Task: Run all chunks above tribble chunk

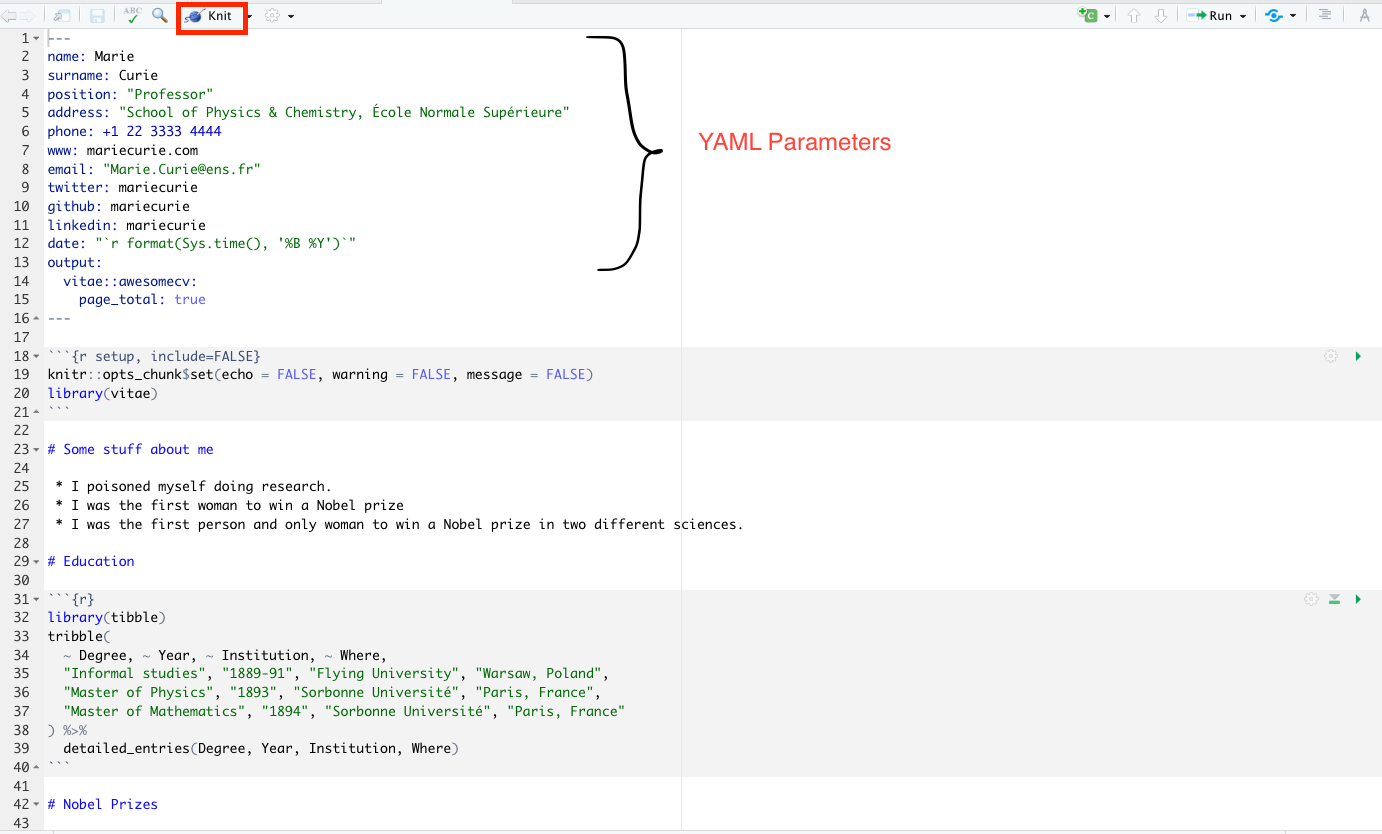Action: pyautogui.click(x=1334, y=599)
